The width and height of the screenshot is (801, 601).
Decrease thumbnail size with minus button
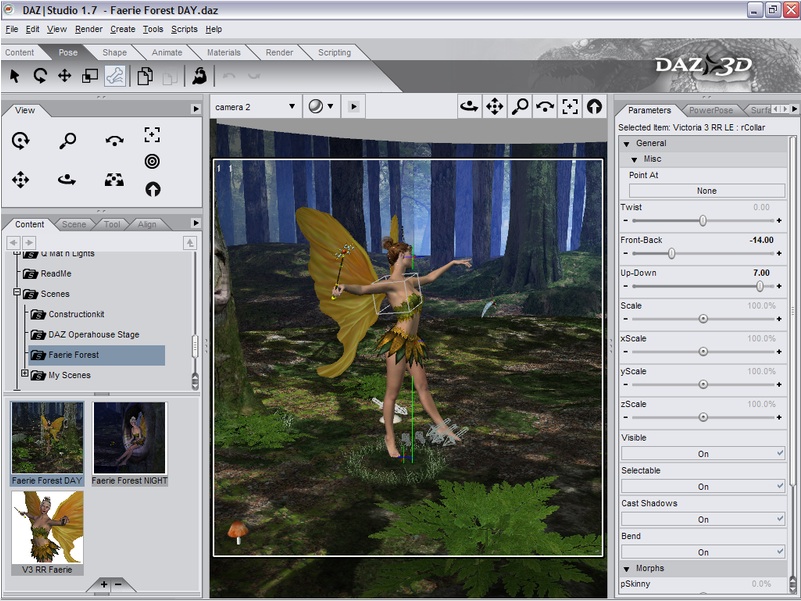pos(118,584)
